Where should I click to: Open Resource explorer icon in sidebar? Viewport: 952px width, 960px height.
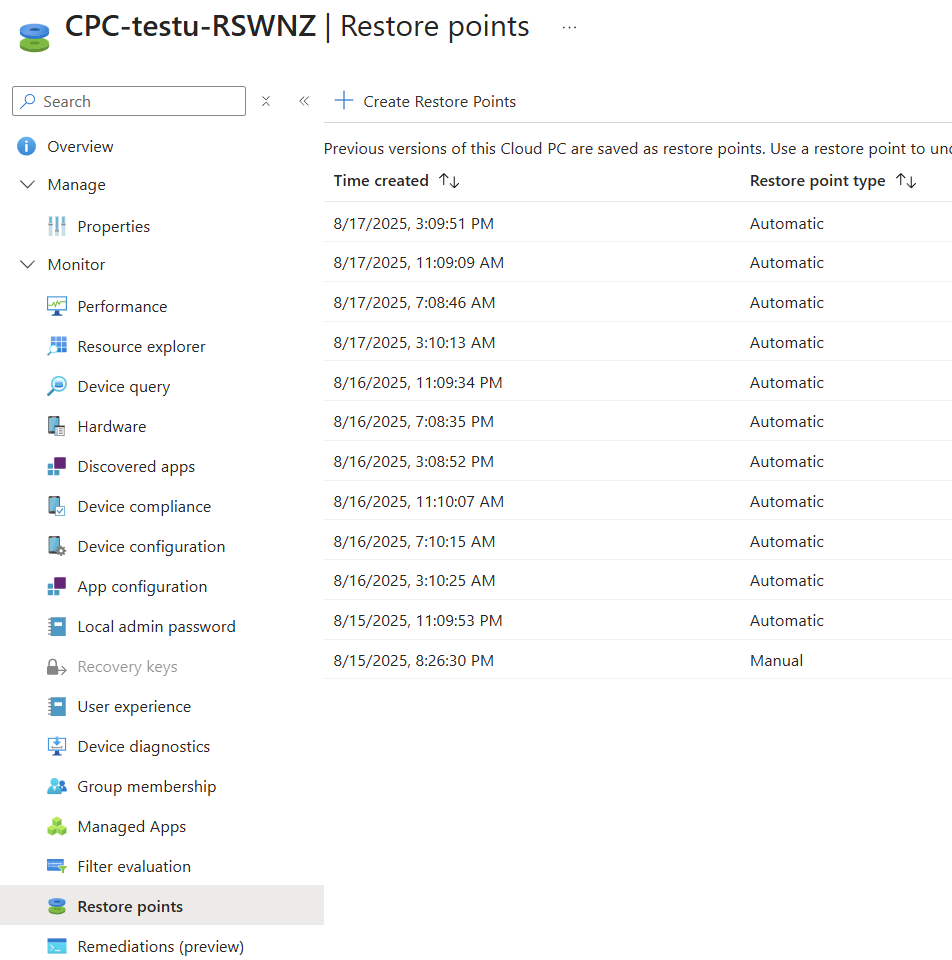(57, 346)
